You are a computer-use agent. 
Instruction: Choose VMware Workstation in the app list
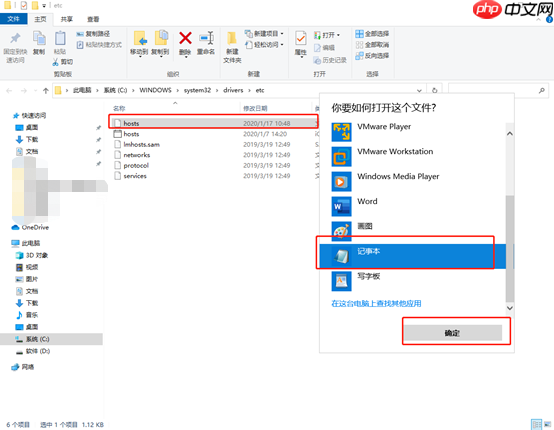coord(413,156)
